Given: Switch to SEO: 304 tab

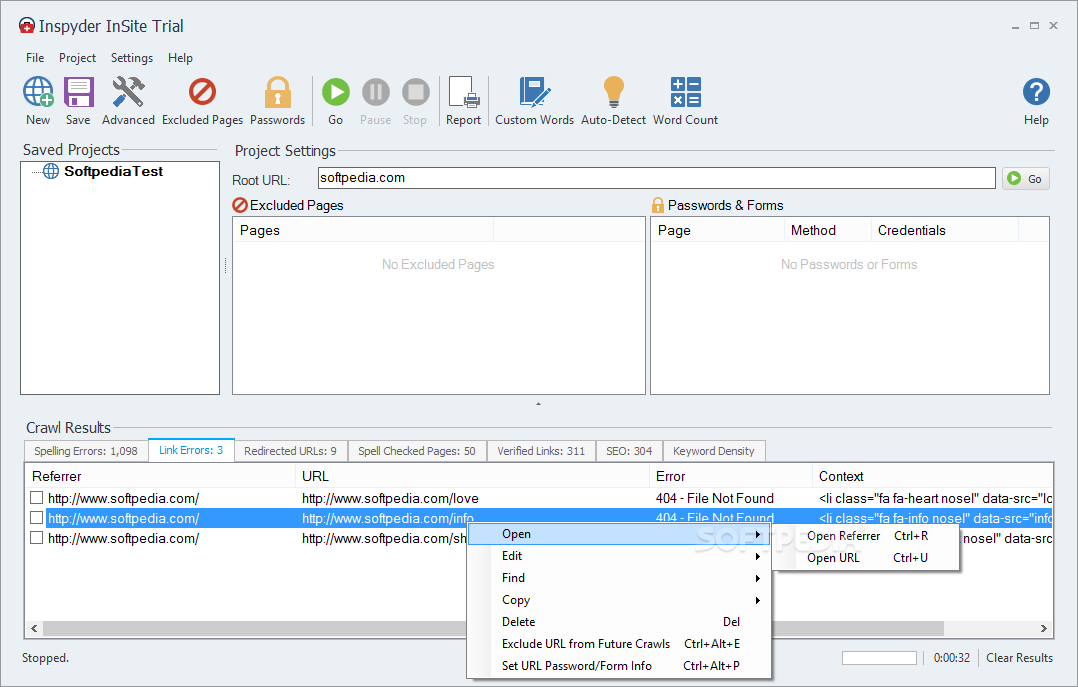Looking at the screenshot, I should [x=629, y=451].
